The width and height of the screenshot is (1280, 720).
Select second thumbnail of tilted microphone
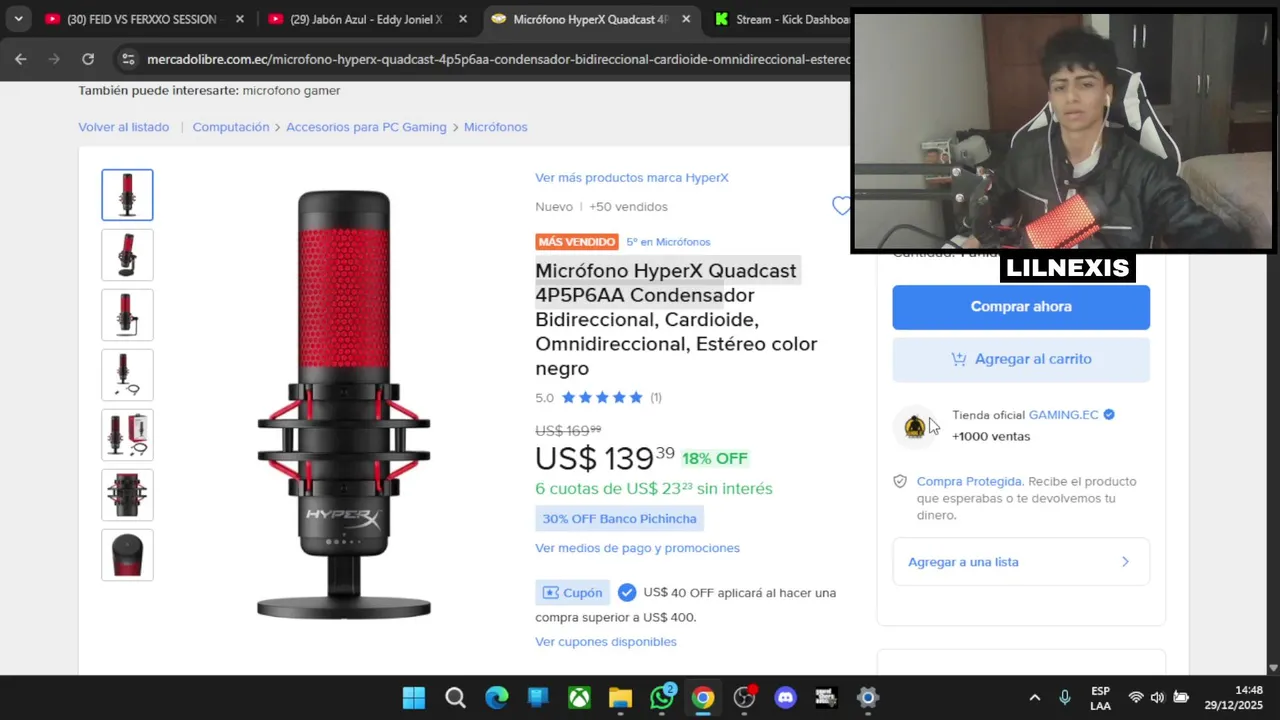tap(127, 255)
